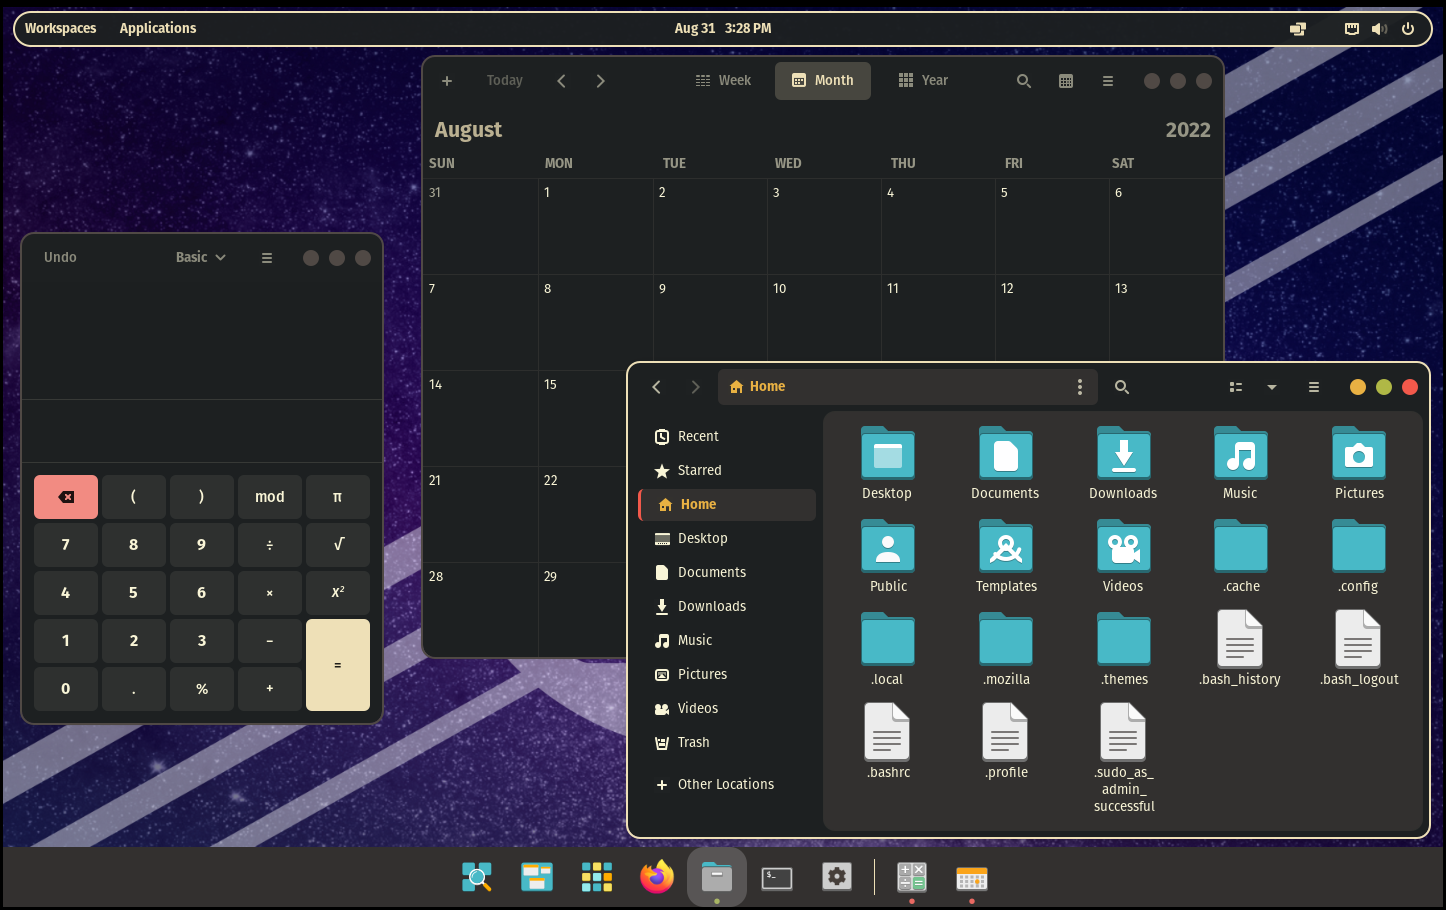Select Trash in the Files sidebar
Viewport: 1446px width, 910px height.
(693, 742)
